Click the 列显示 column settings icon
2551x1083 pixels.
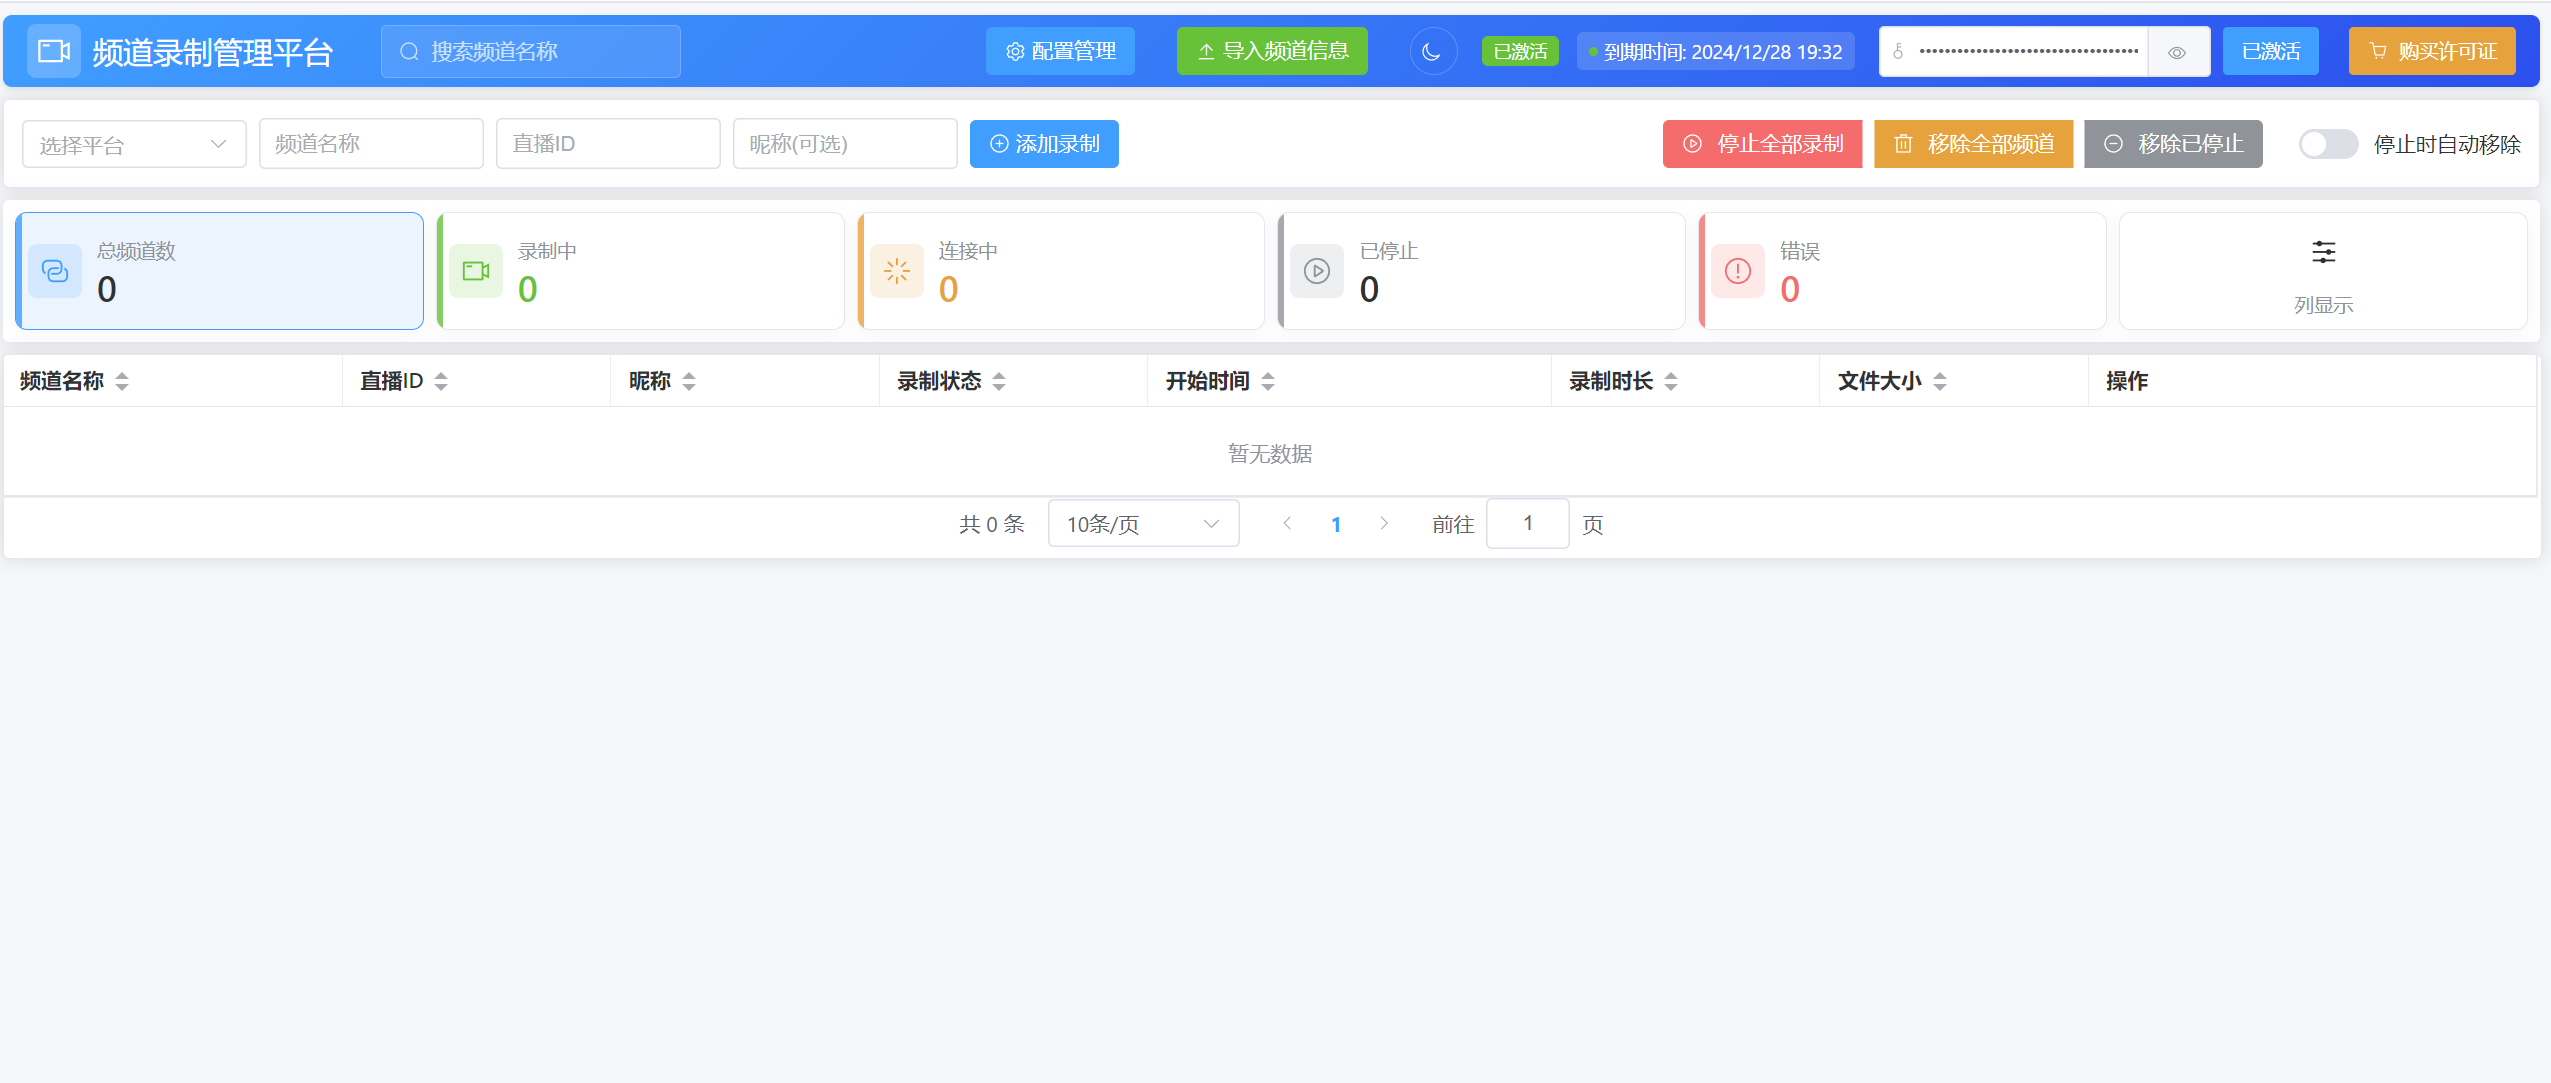2323,252
